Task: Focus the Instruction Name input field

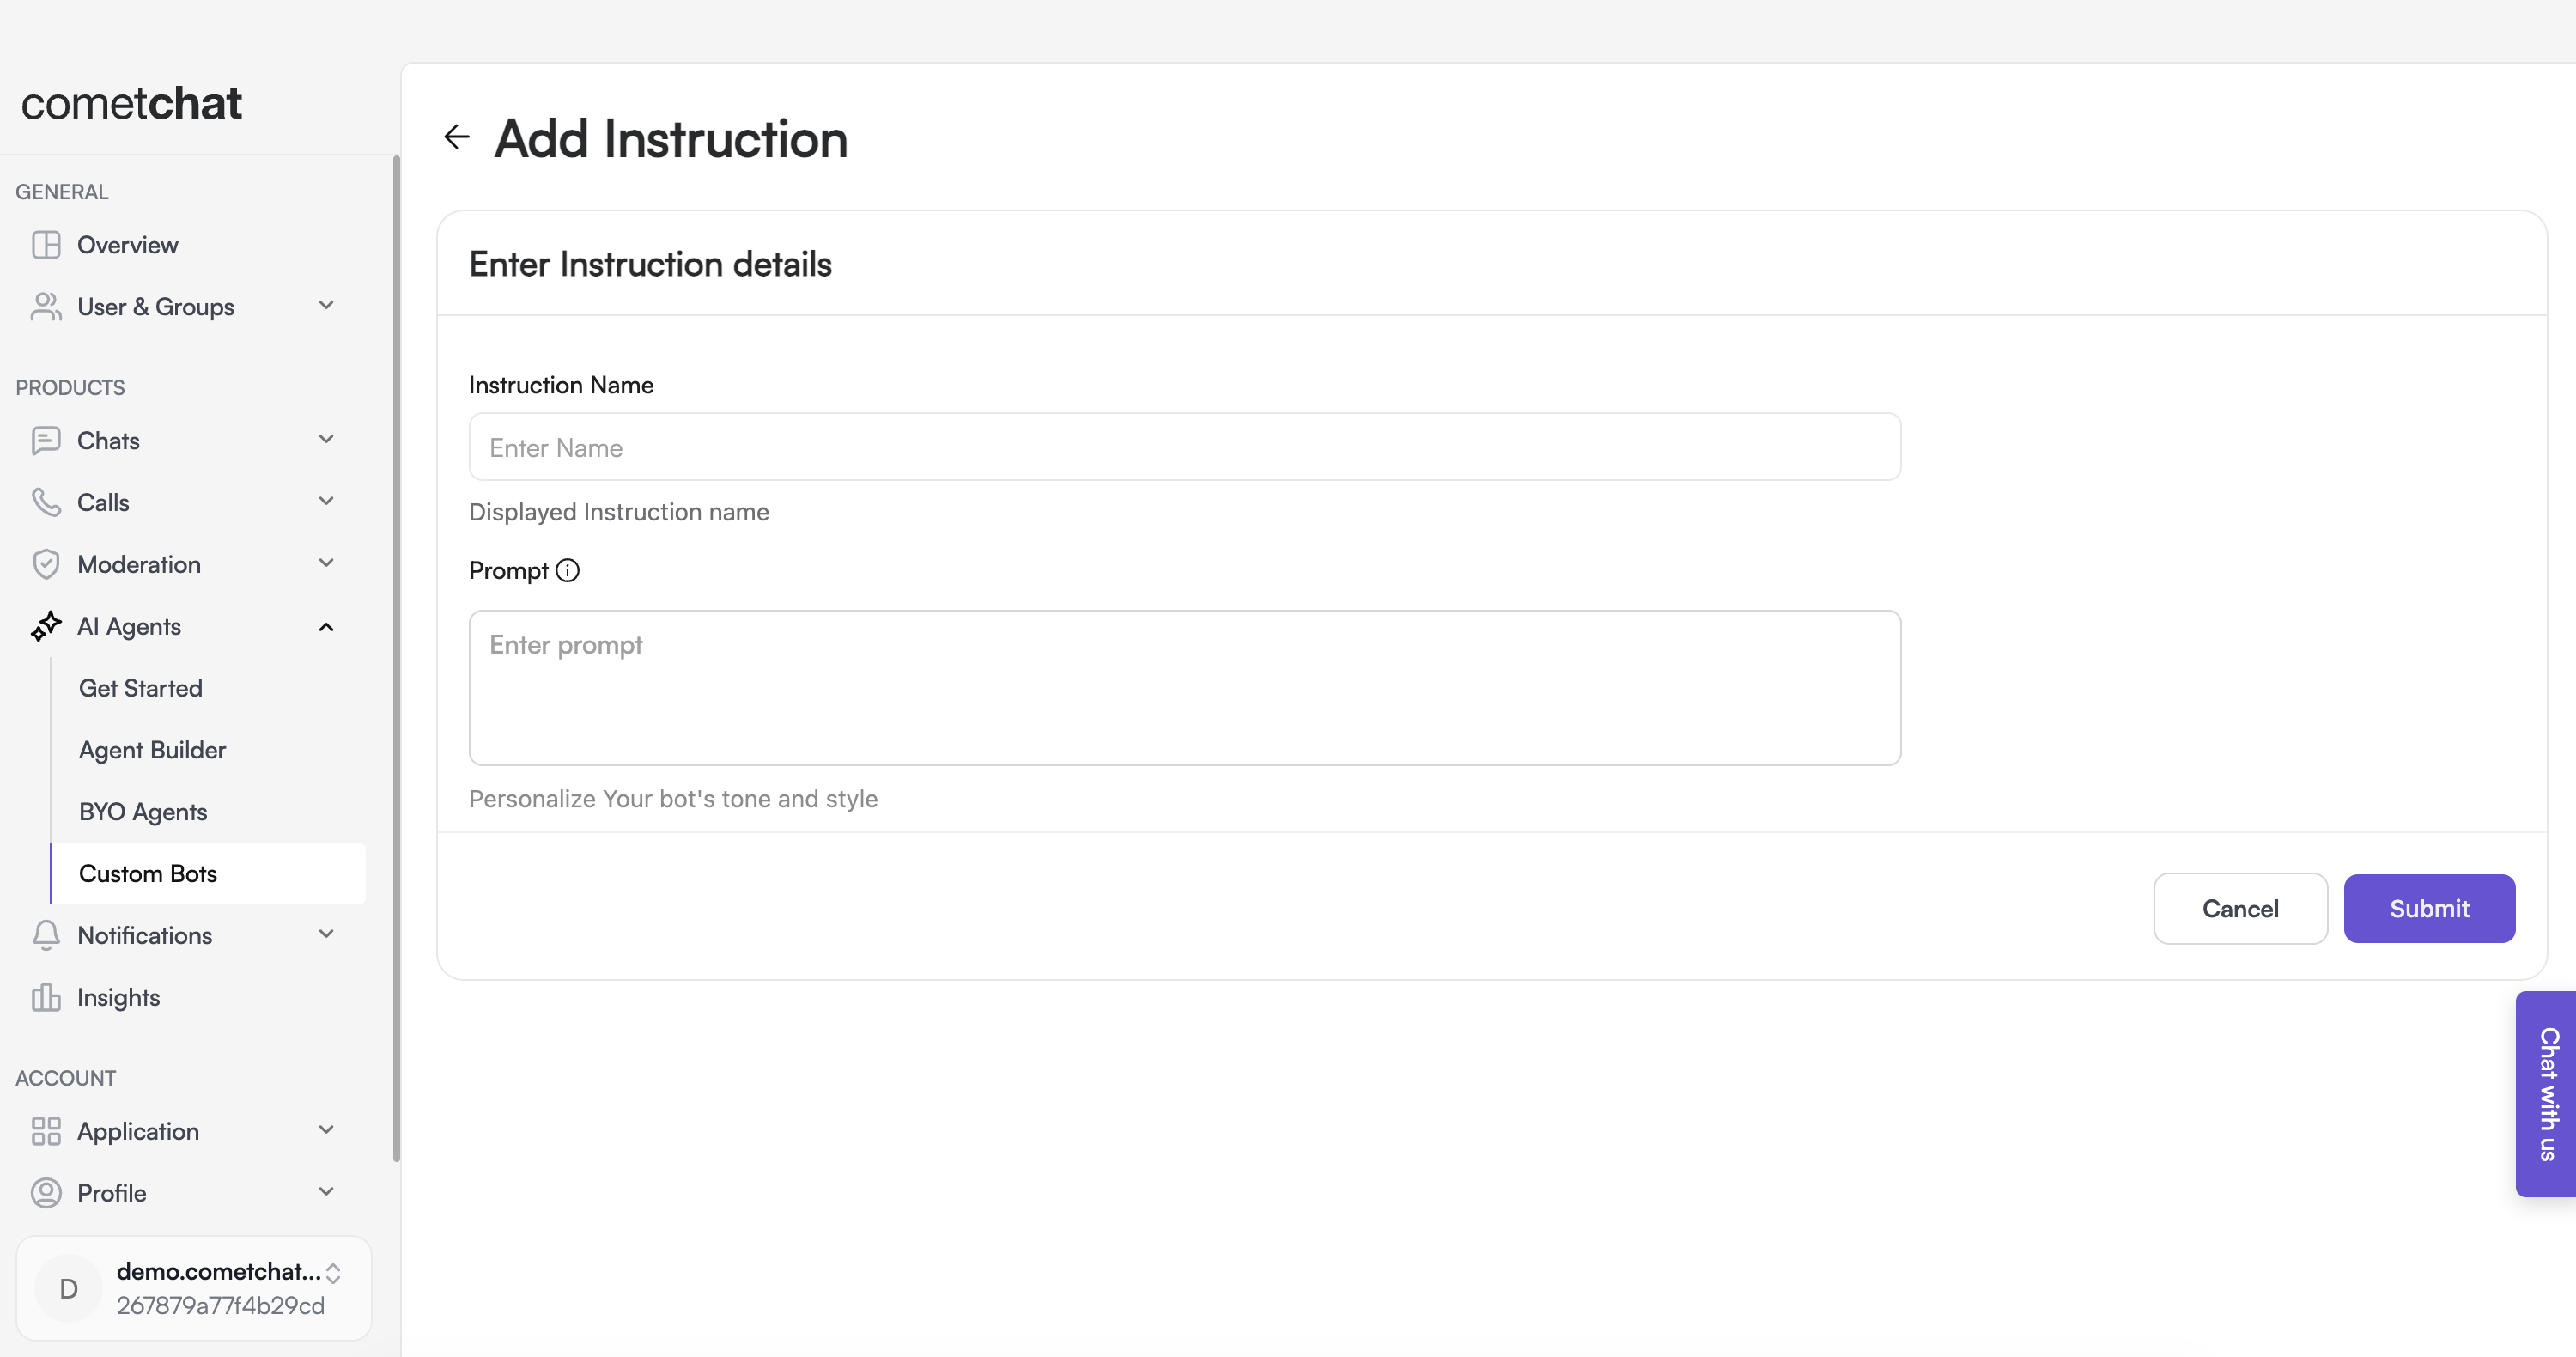Action: coord(1184,447)
